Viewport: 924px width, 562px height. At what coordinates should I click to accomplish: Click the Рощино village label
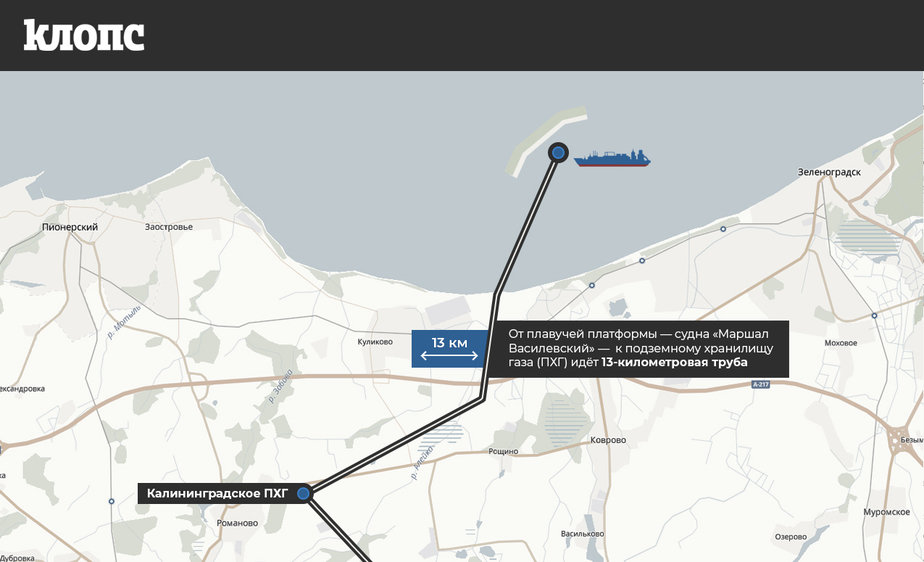coord(503,451)
